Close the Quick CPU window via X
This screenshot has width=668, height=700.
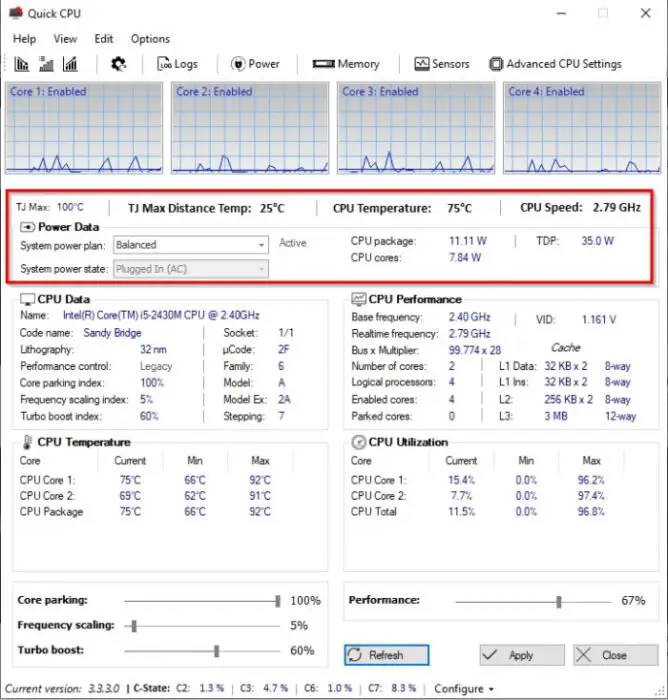[646, 13]
